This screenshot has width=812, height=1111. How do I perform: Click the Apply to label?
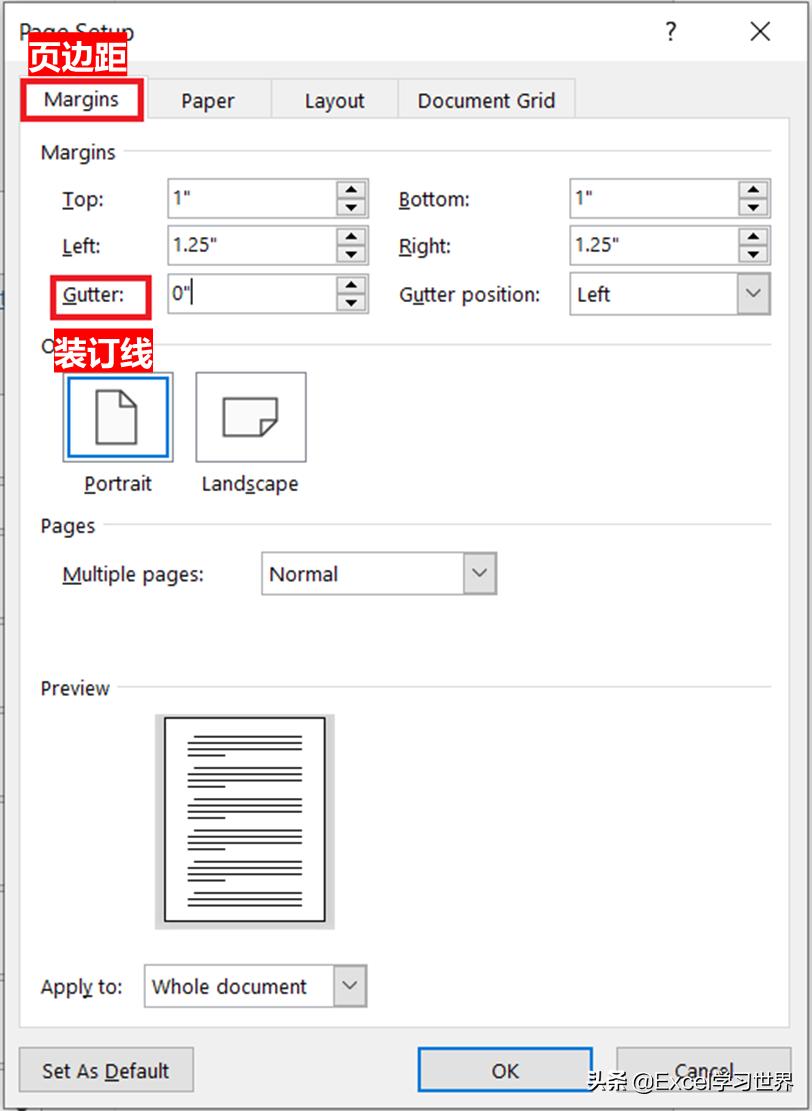coord(81,987)
